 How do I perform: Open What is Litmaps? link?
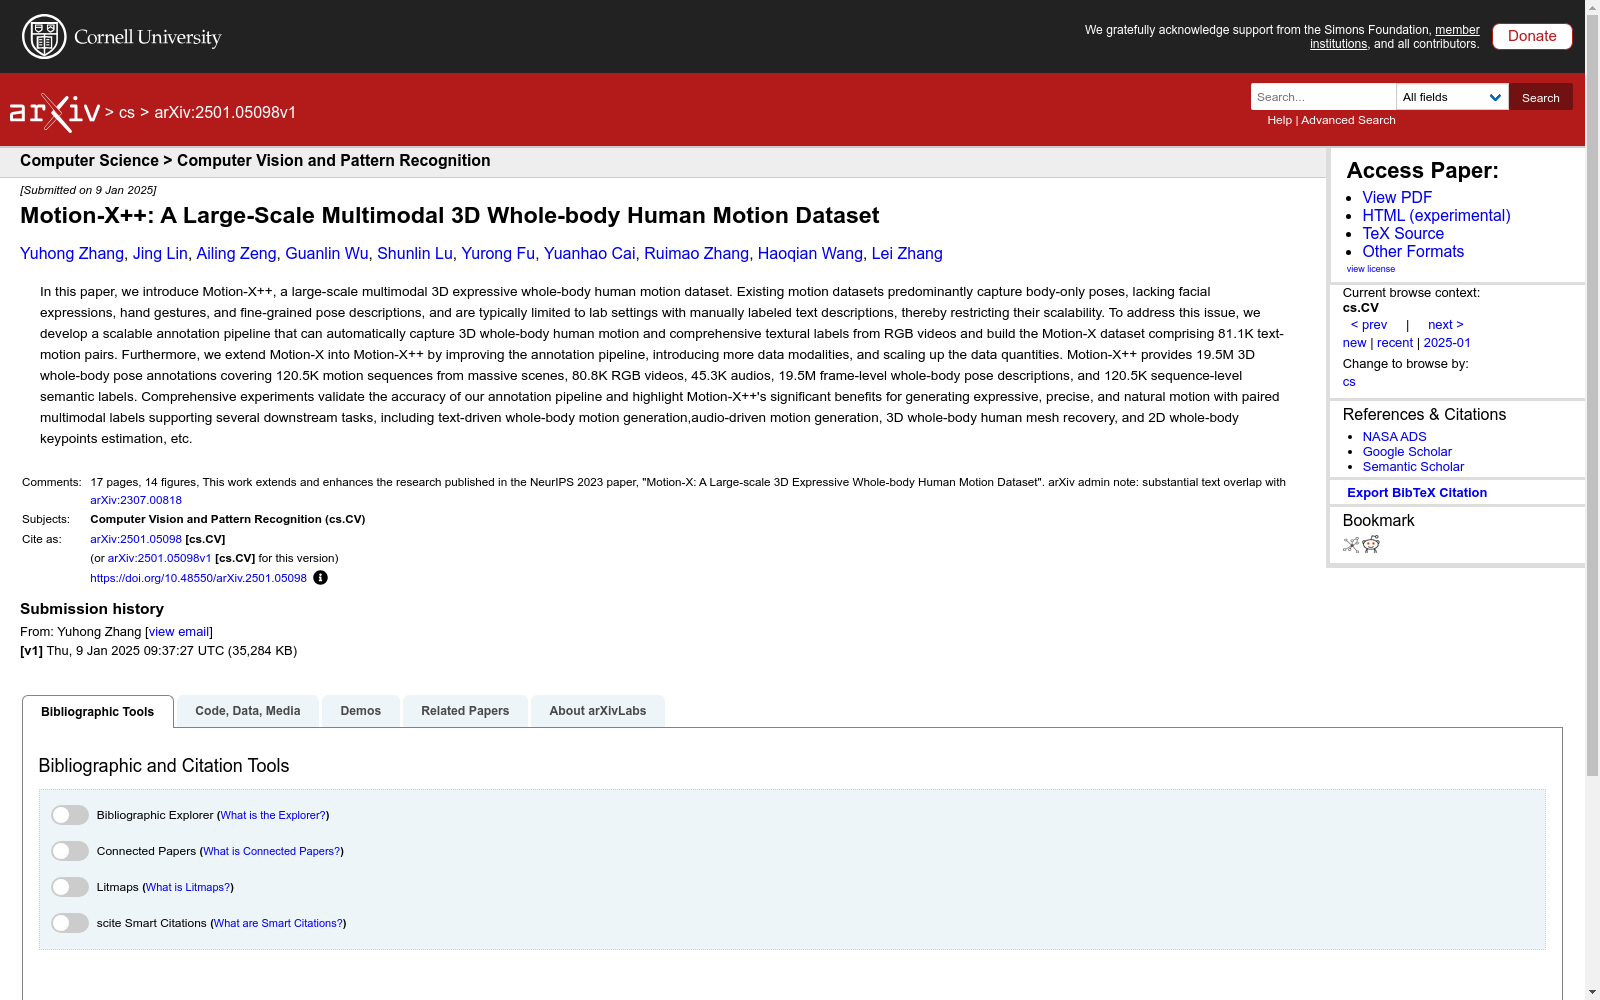(188, 887)
